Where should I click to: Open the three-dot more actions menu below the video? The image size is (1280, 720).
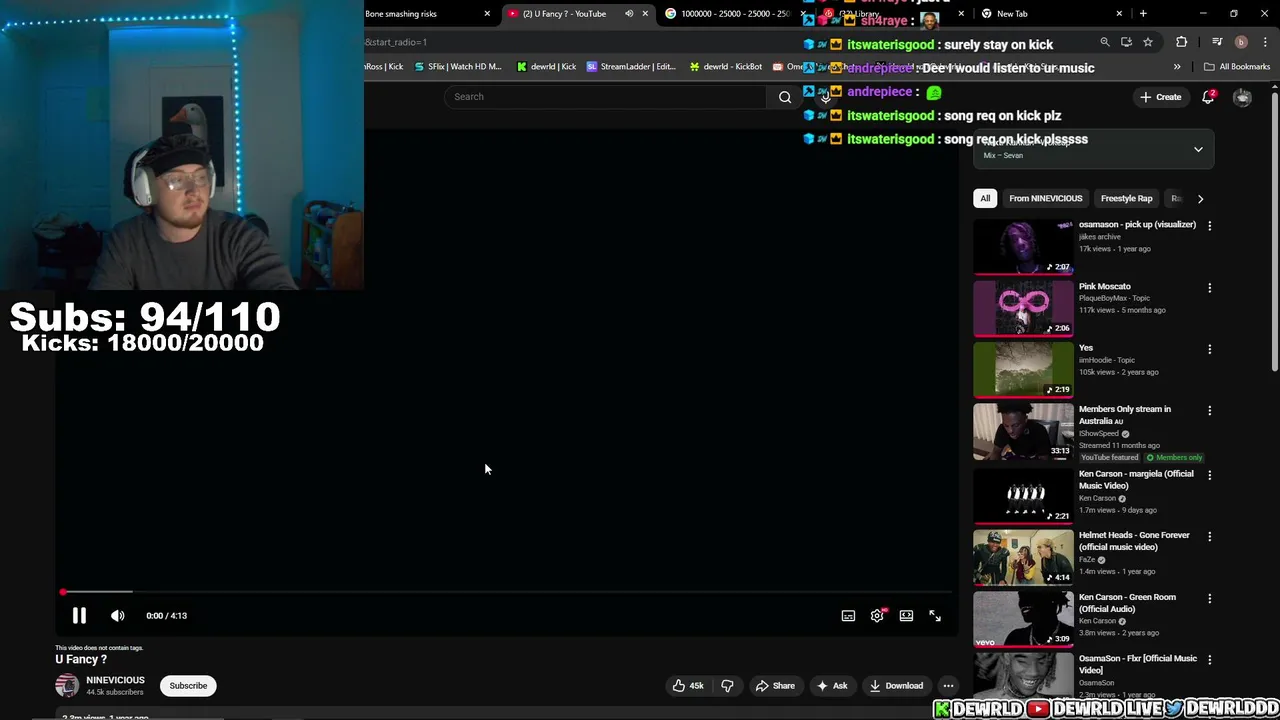coord(948,686)
